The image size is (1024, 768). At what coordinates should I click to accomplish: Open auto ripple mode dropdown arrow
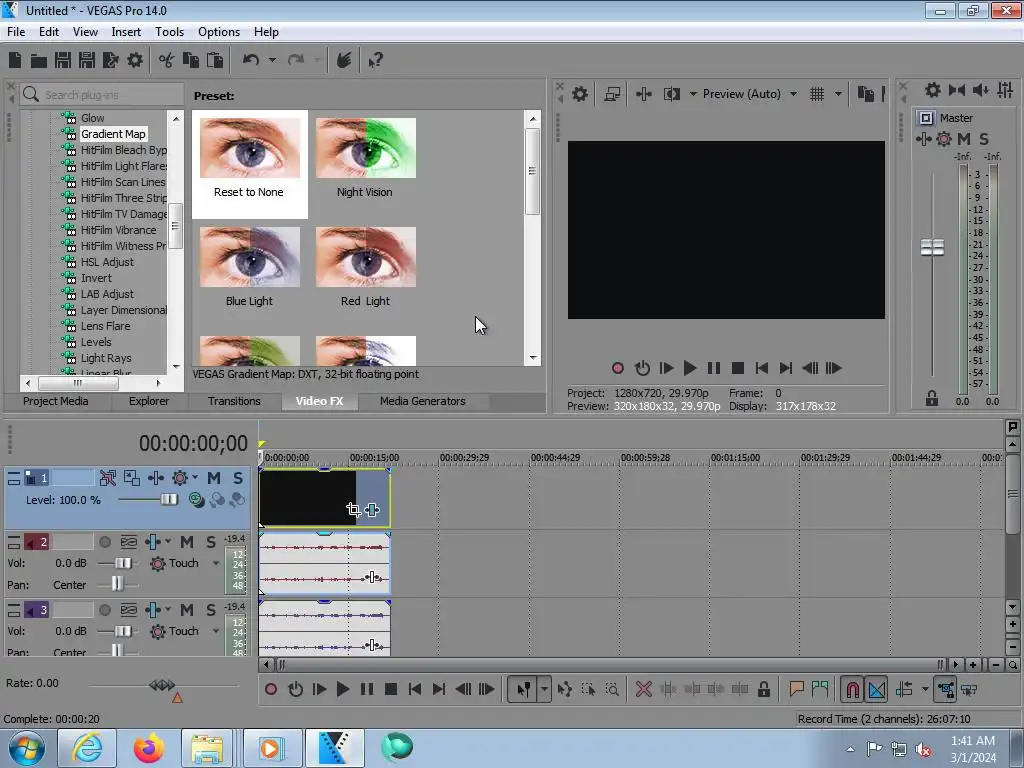[x=925, y=689]
